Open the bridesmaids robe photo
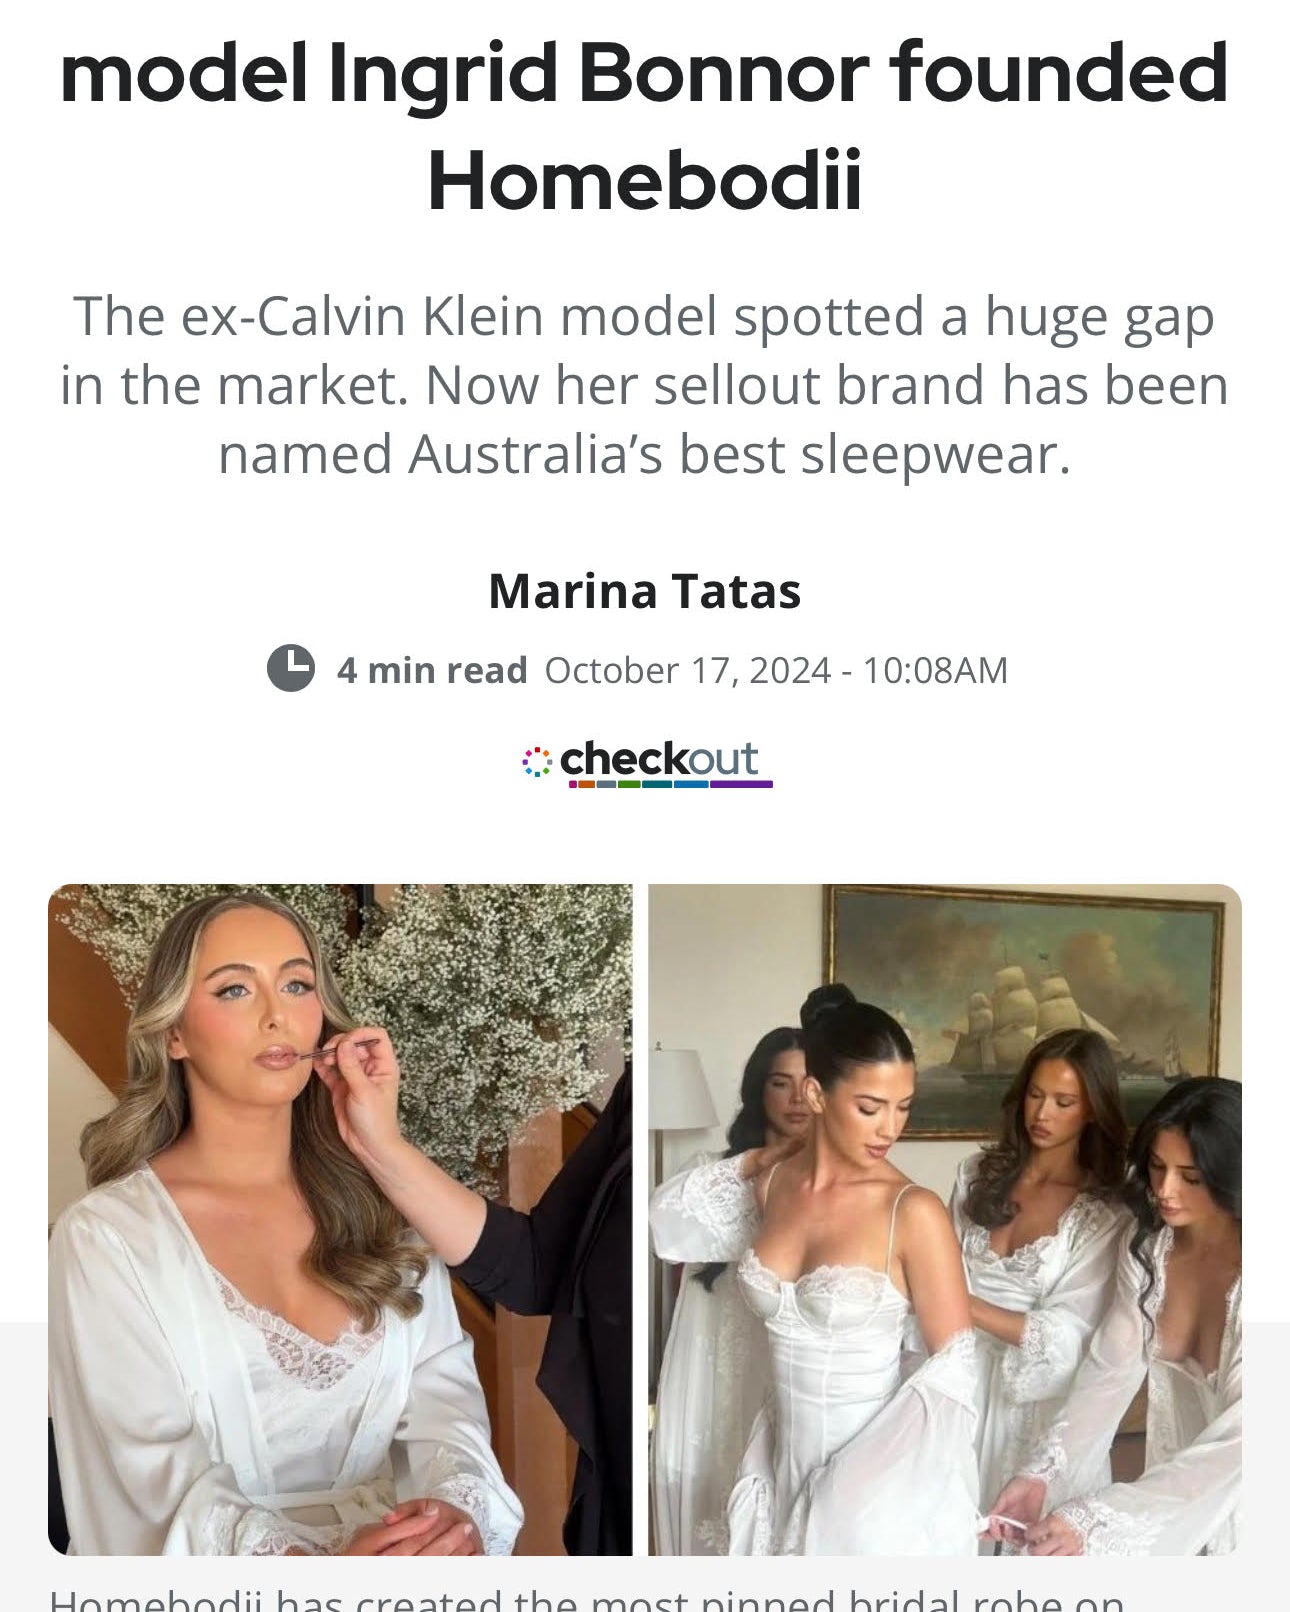 pyautogui.click(x=945, y=1219)
